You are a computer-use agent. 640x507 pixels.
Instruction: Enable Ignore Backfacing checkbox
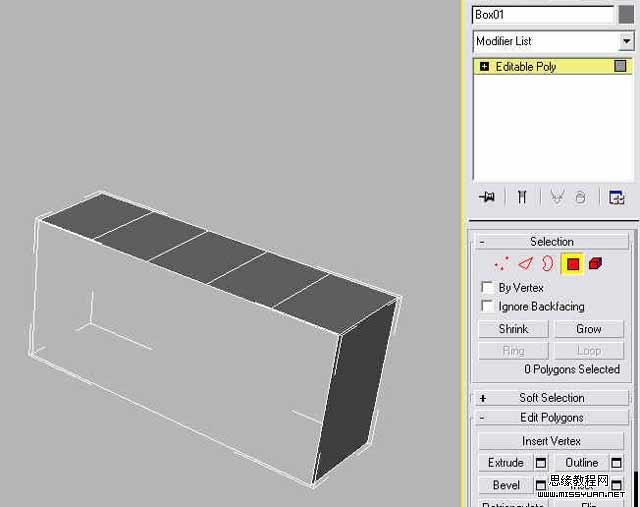487,306
